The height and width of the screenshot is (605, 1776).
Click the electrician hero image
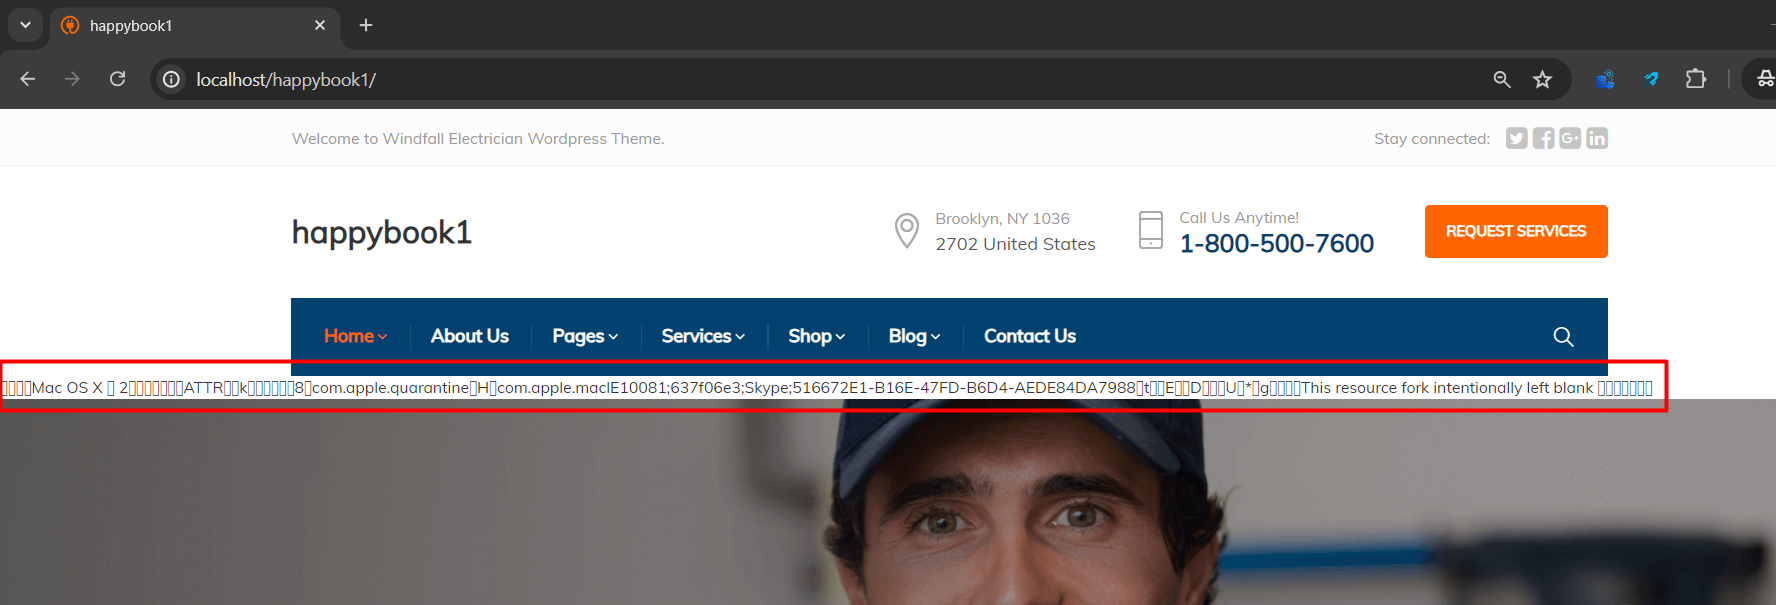pos(888,502)
